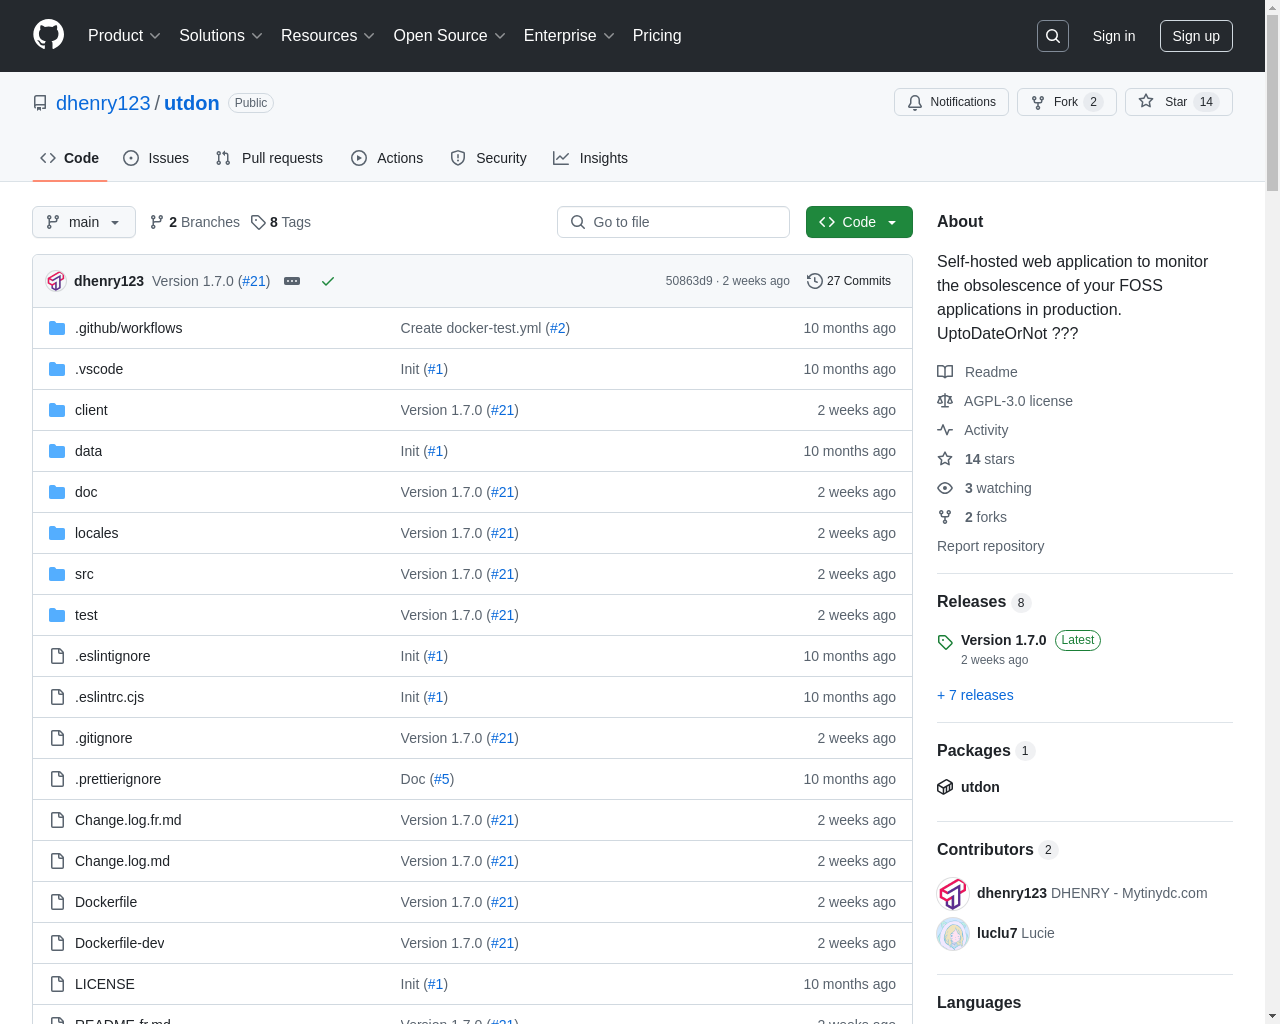Screen dimensions: 1280x1024
Task: Open the Activity link
Action: [973, 430]
